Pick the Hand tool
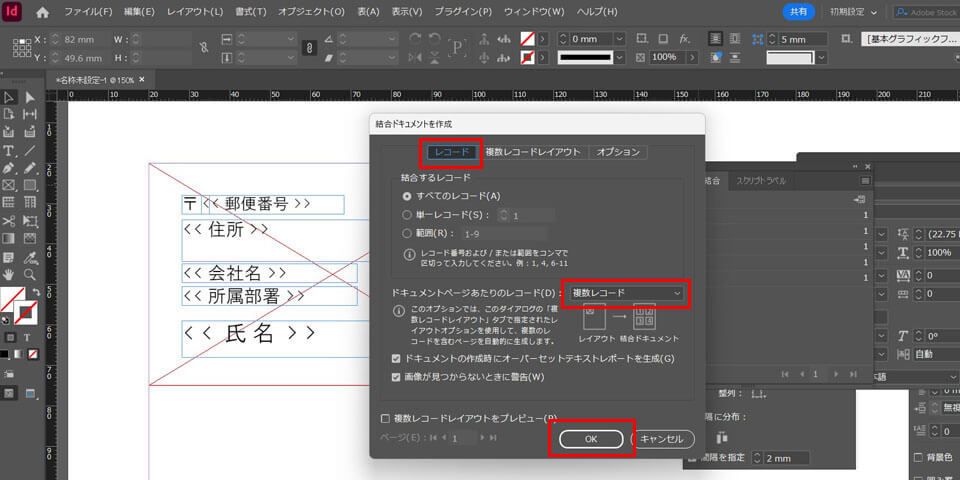 click(x=8, y=273)
